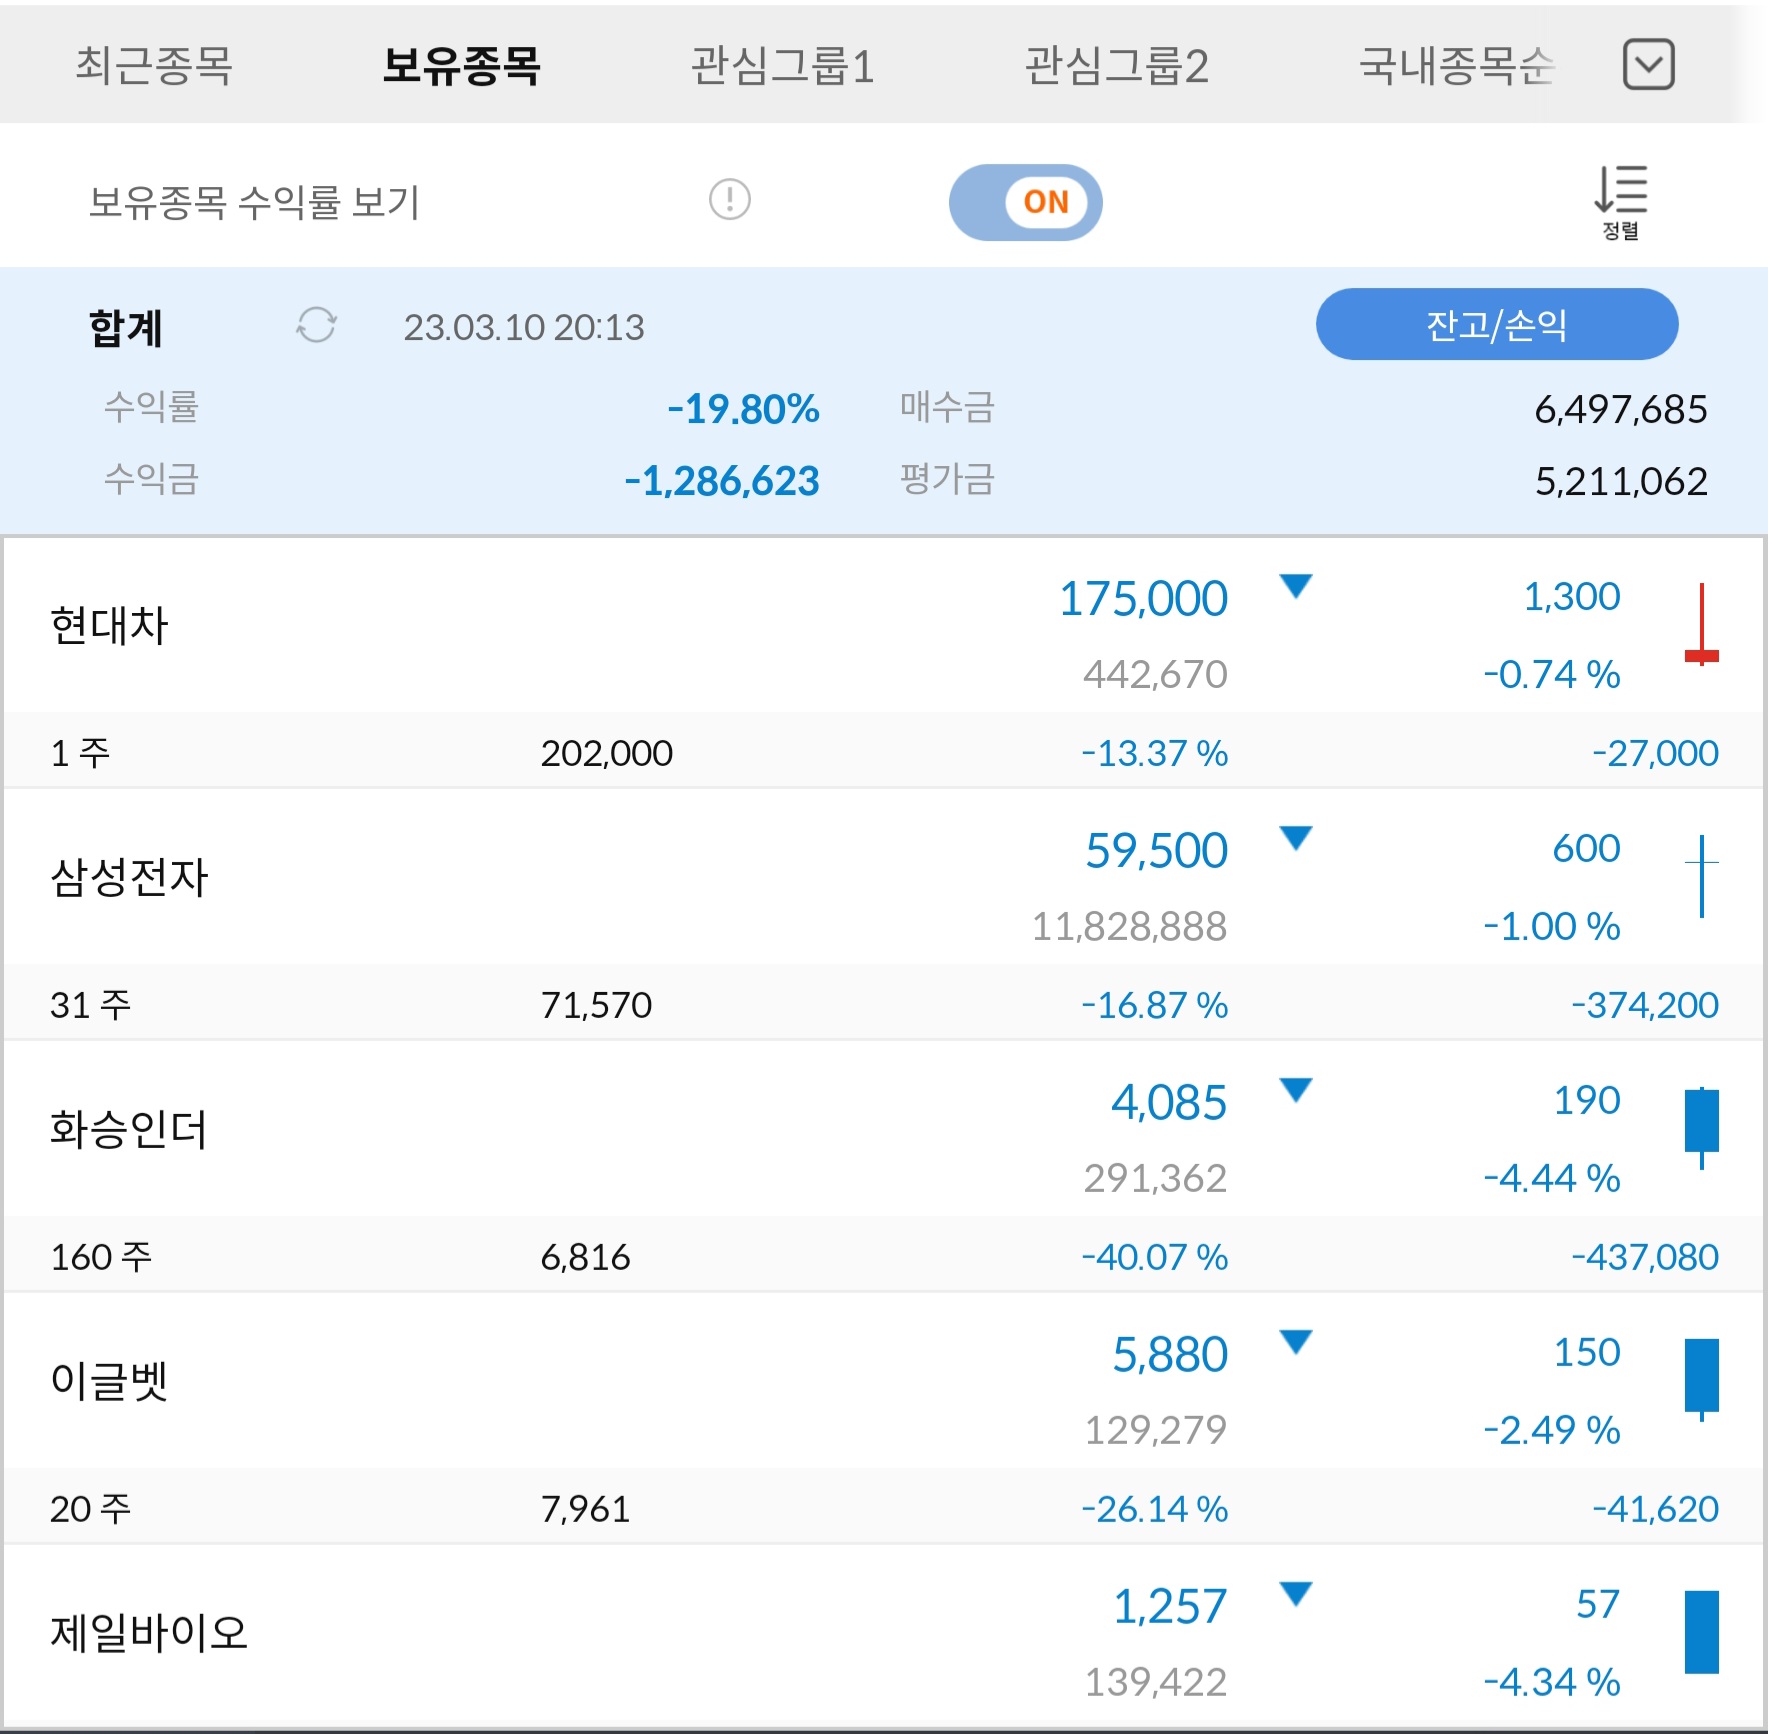The width and height of the screenshot is (1768, 1734).
Task: Click 제일바이오 current price 1,257
Action: tap(1170, 1607)
